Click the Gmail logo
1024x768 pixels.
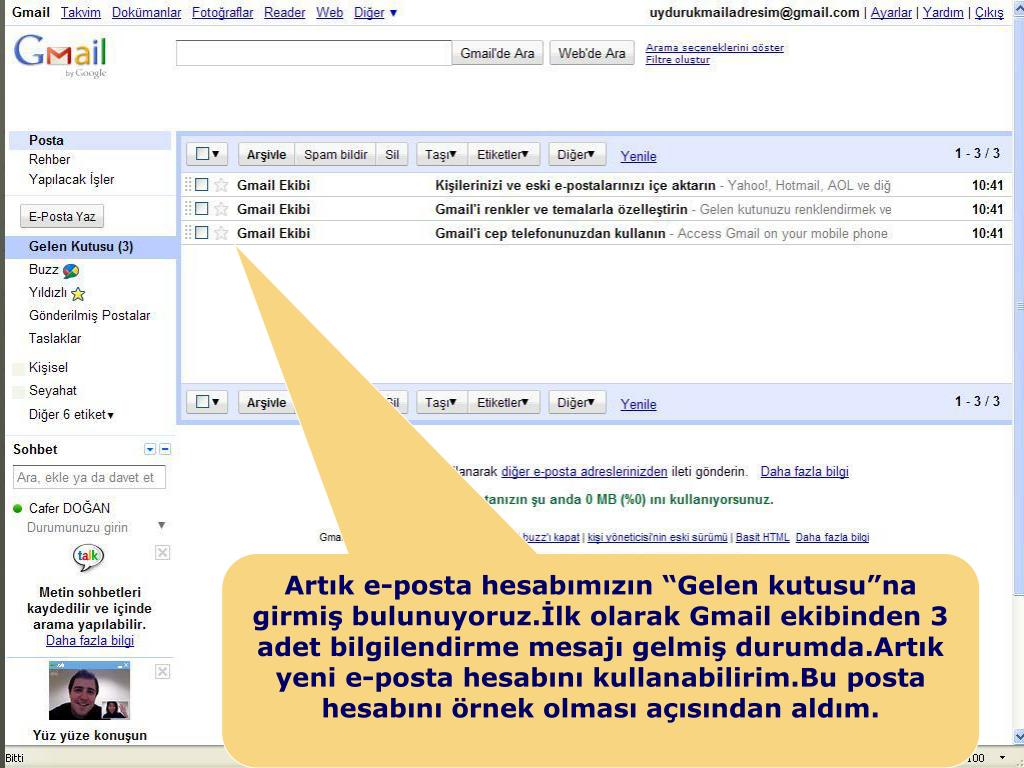click(60, 55)
